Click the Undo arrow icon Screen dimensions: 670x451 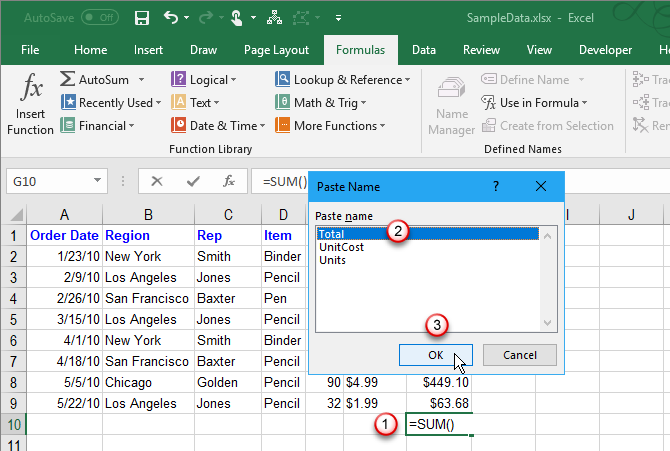coord(171,18)
